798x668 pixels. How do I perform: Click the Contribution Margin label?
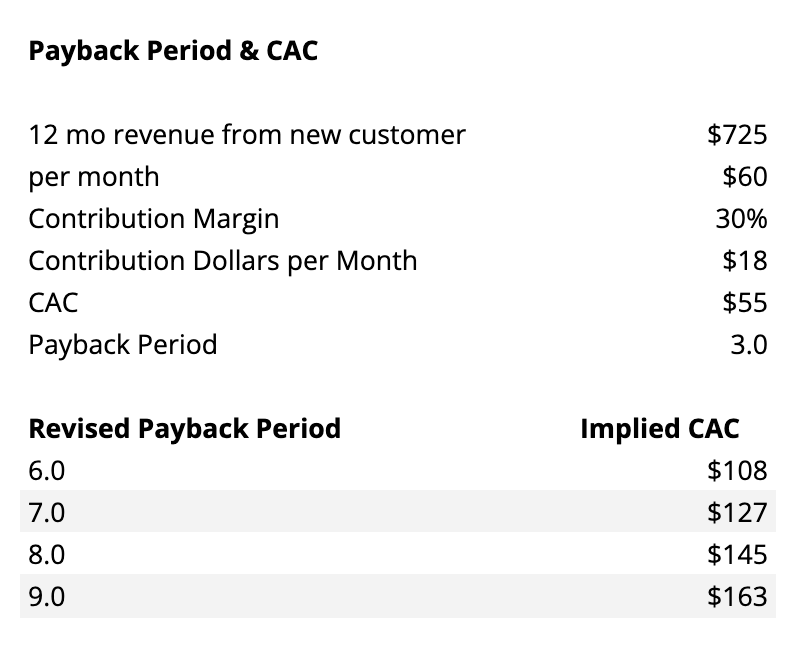154,219
